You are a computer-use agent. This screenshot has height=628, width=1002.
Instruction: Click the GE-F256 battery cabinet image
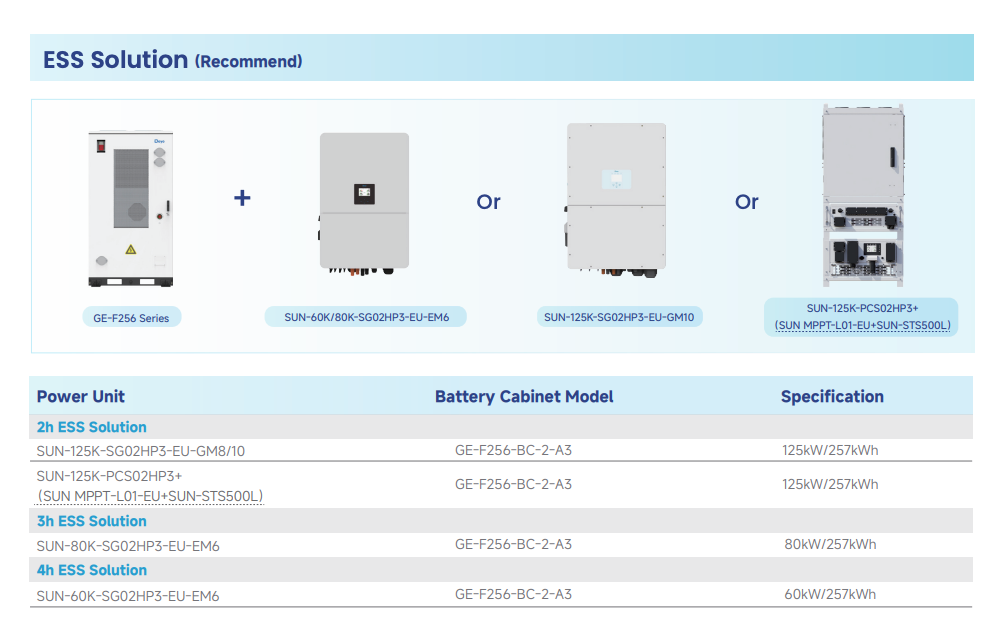click(131, 209)
